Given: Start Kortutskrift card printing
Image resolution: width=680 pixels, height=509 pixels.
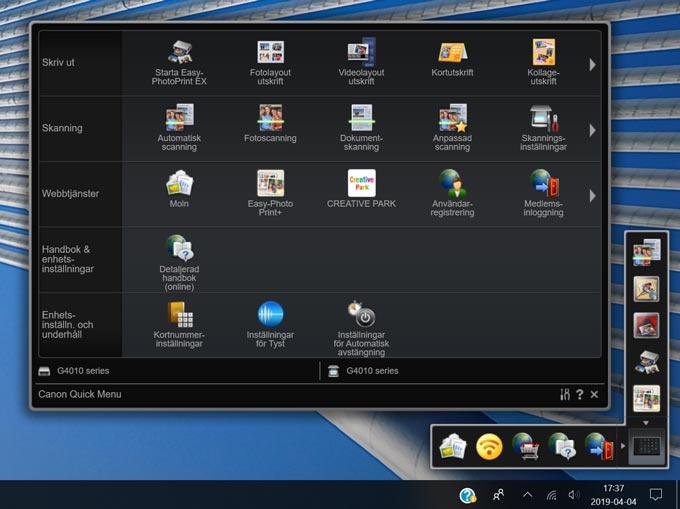Looking at the screenshot, I should click(452, 60).
